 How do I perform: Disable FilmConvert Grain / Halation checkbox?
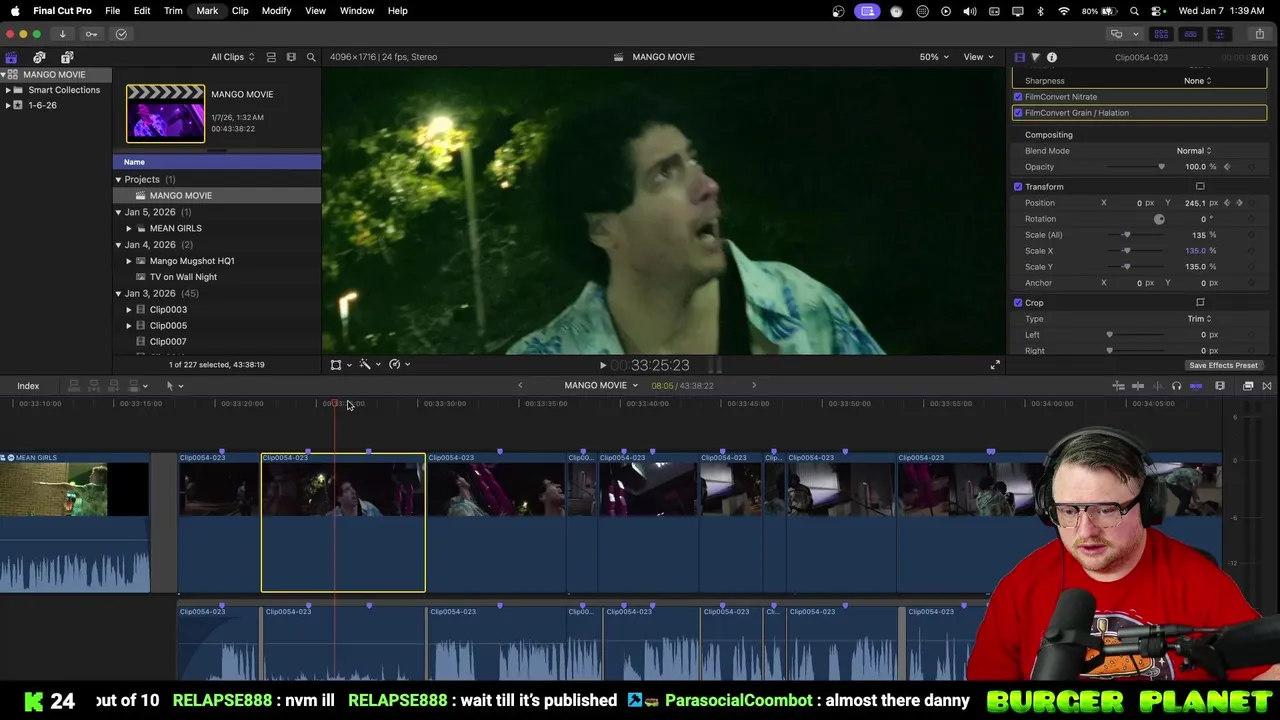[x=1018, y=113]
